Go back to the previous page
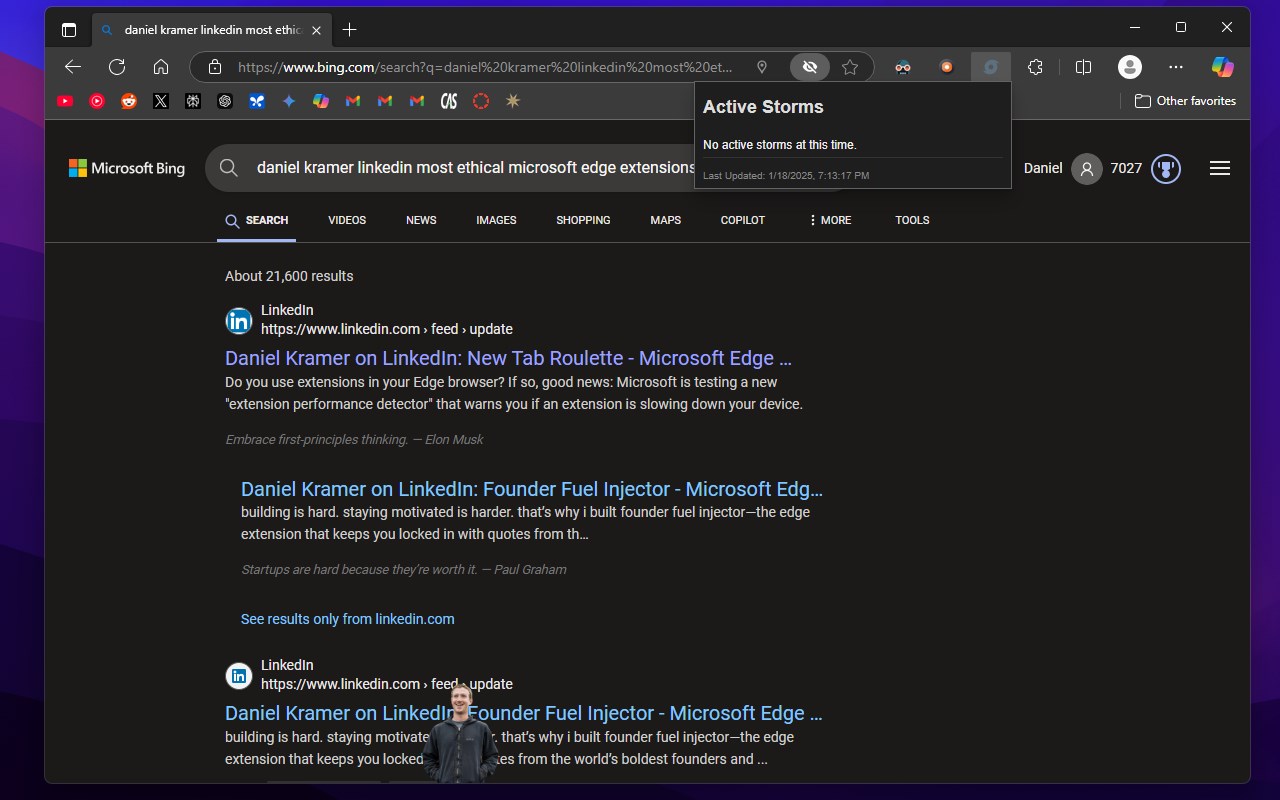Viewport: 1280px width, 800px height. 73,67
